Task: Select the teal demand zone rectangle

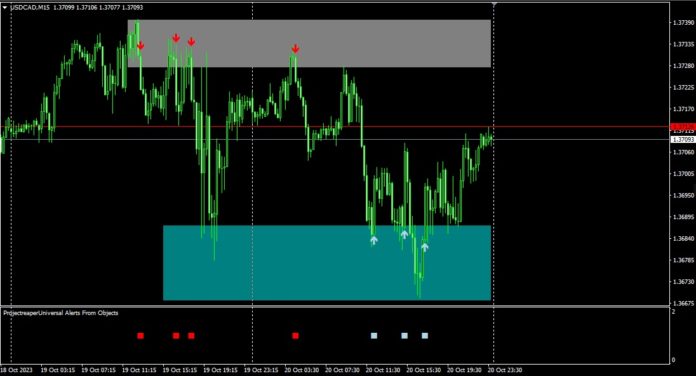Action: tap(327, 263)
